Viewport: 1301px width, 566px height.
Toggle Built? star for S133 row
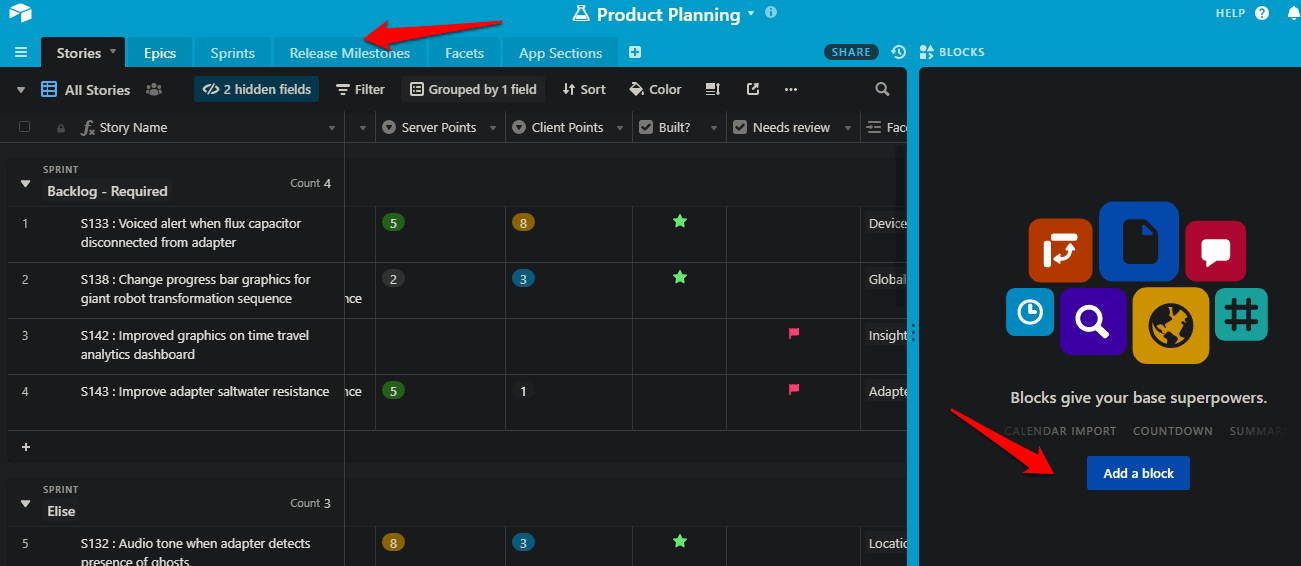[680, 221]
